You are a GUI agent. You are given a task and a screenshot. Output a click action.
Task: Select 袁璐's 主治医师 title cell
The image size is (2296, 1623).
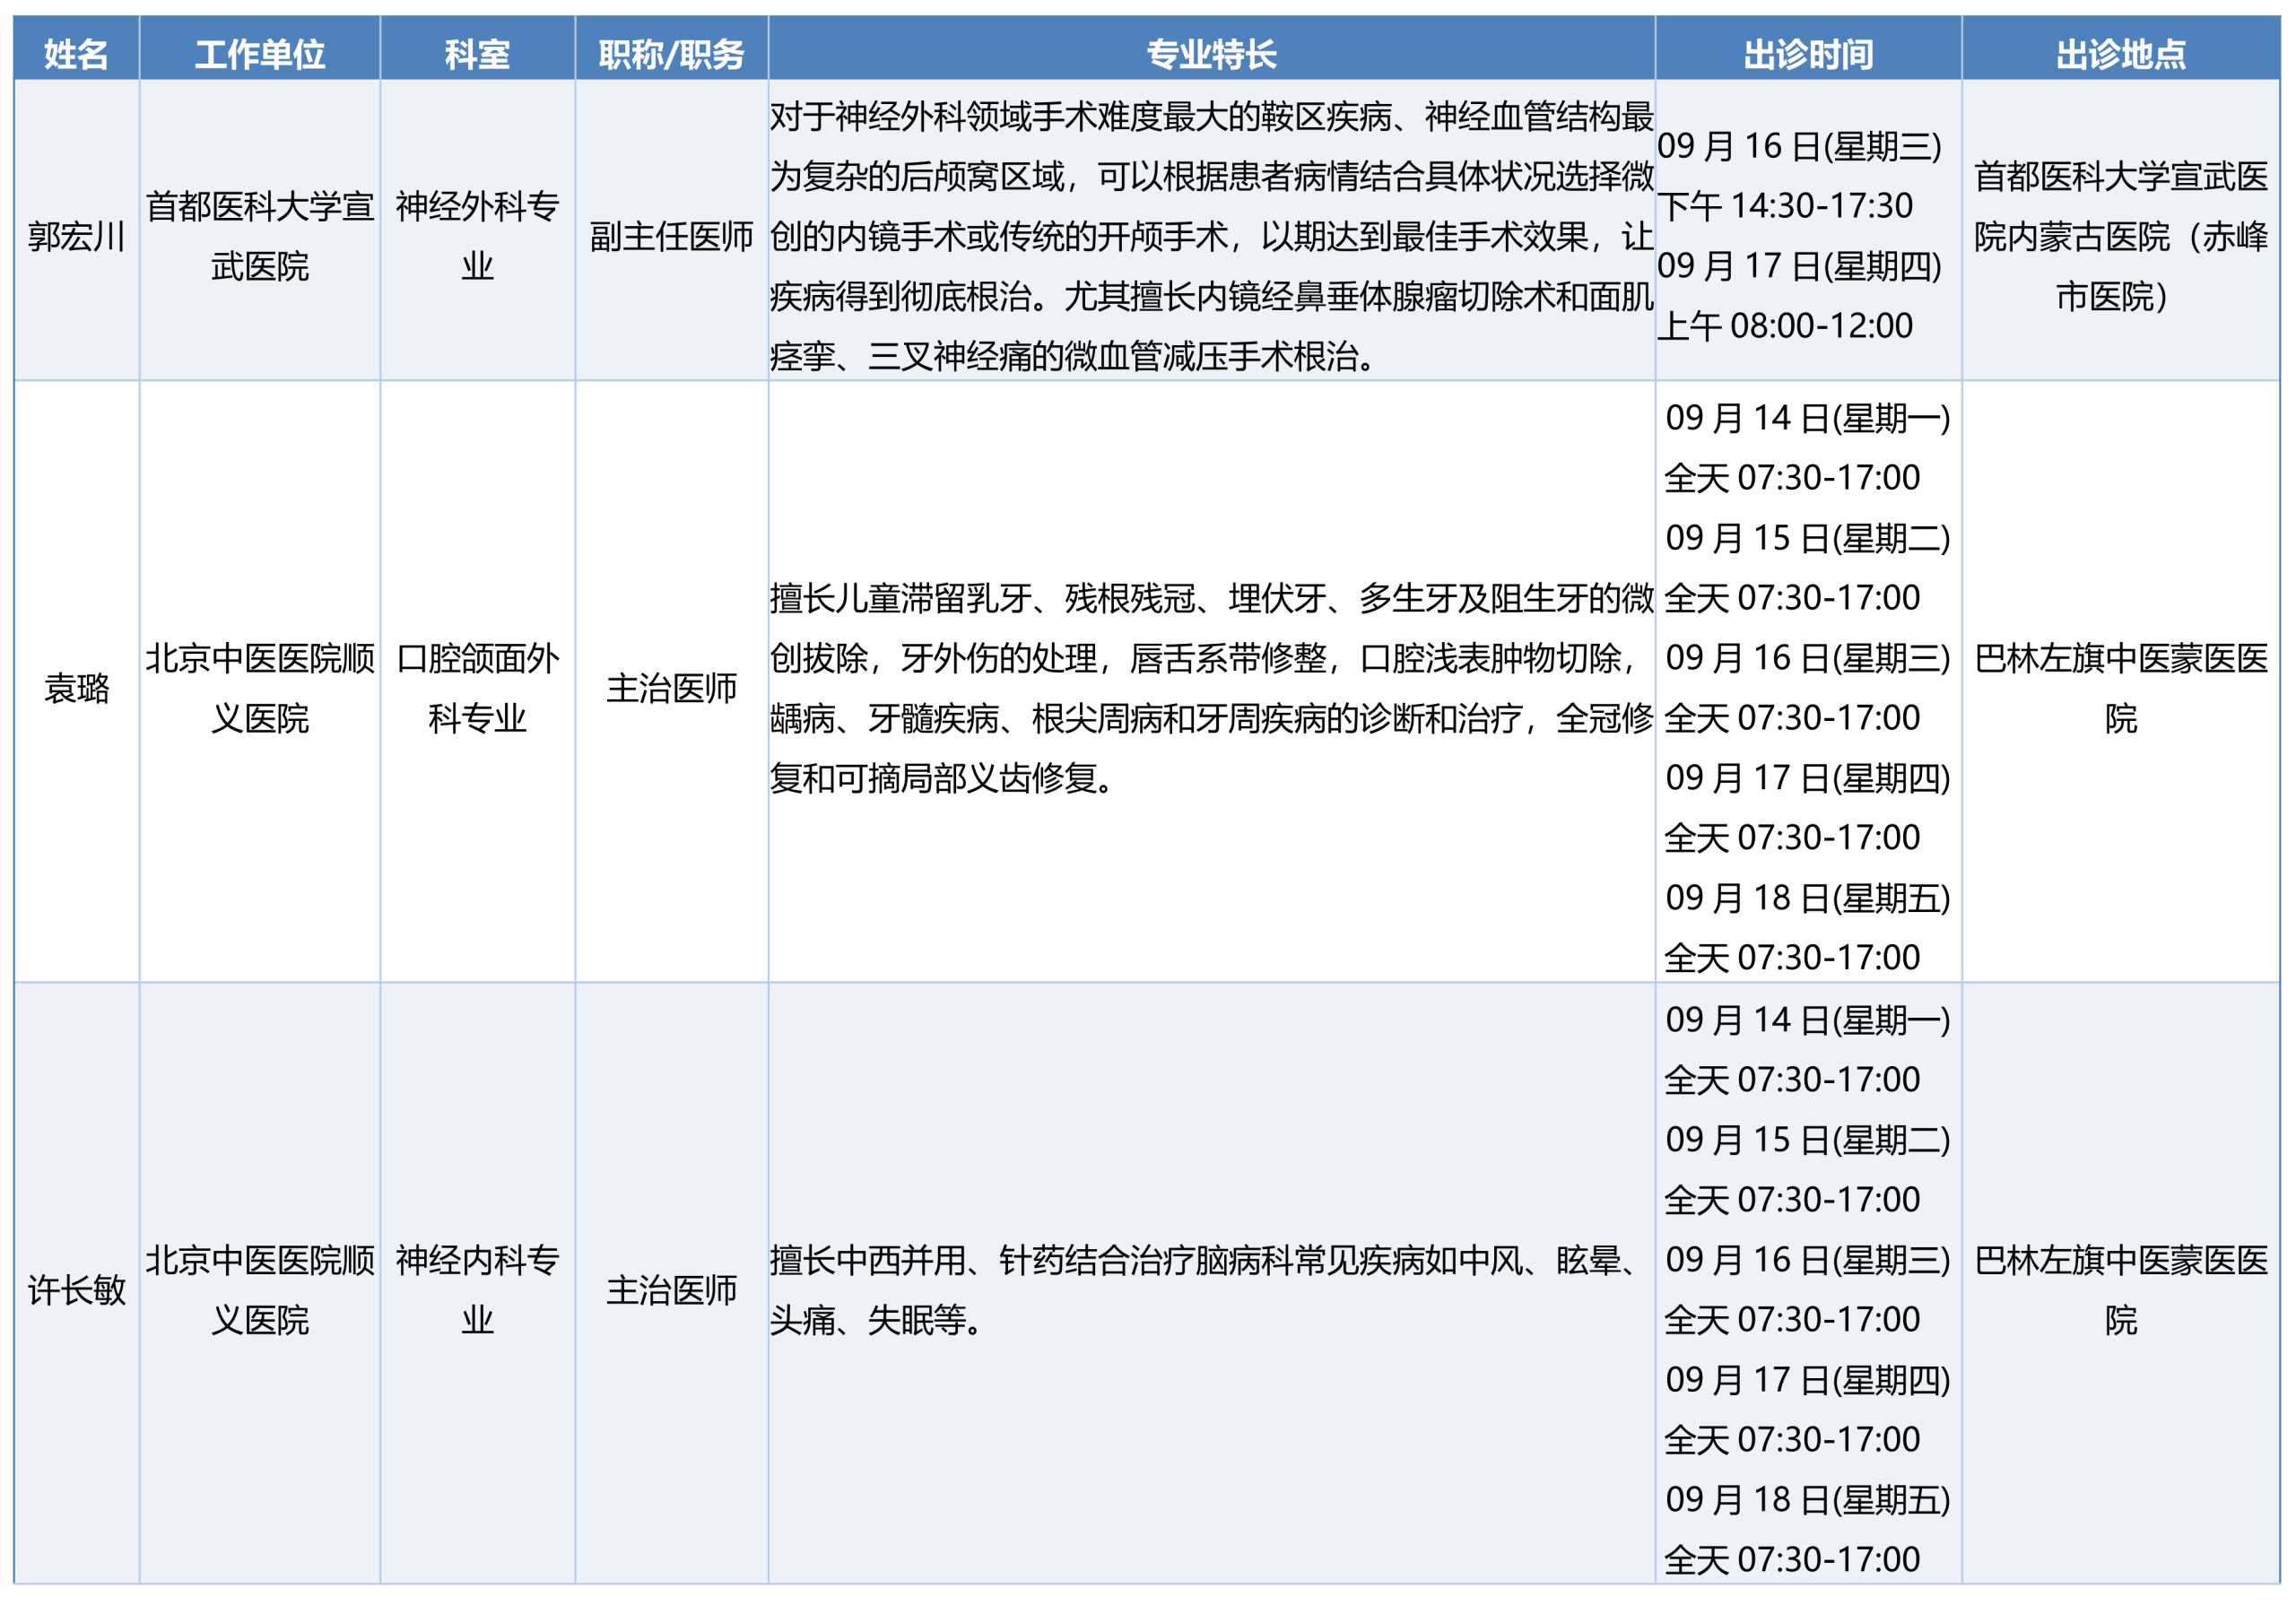click(671, 688)
